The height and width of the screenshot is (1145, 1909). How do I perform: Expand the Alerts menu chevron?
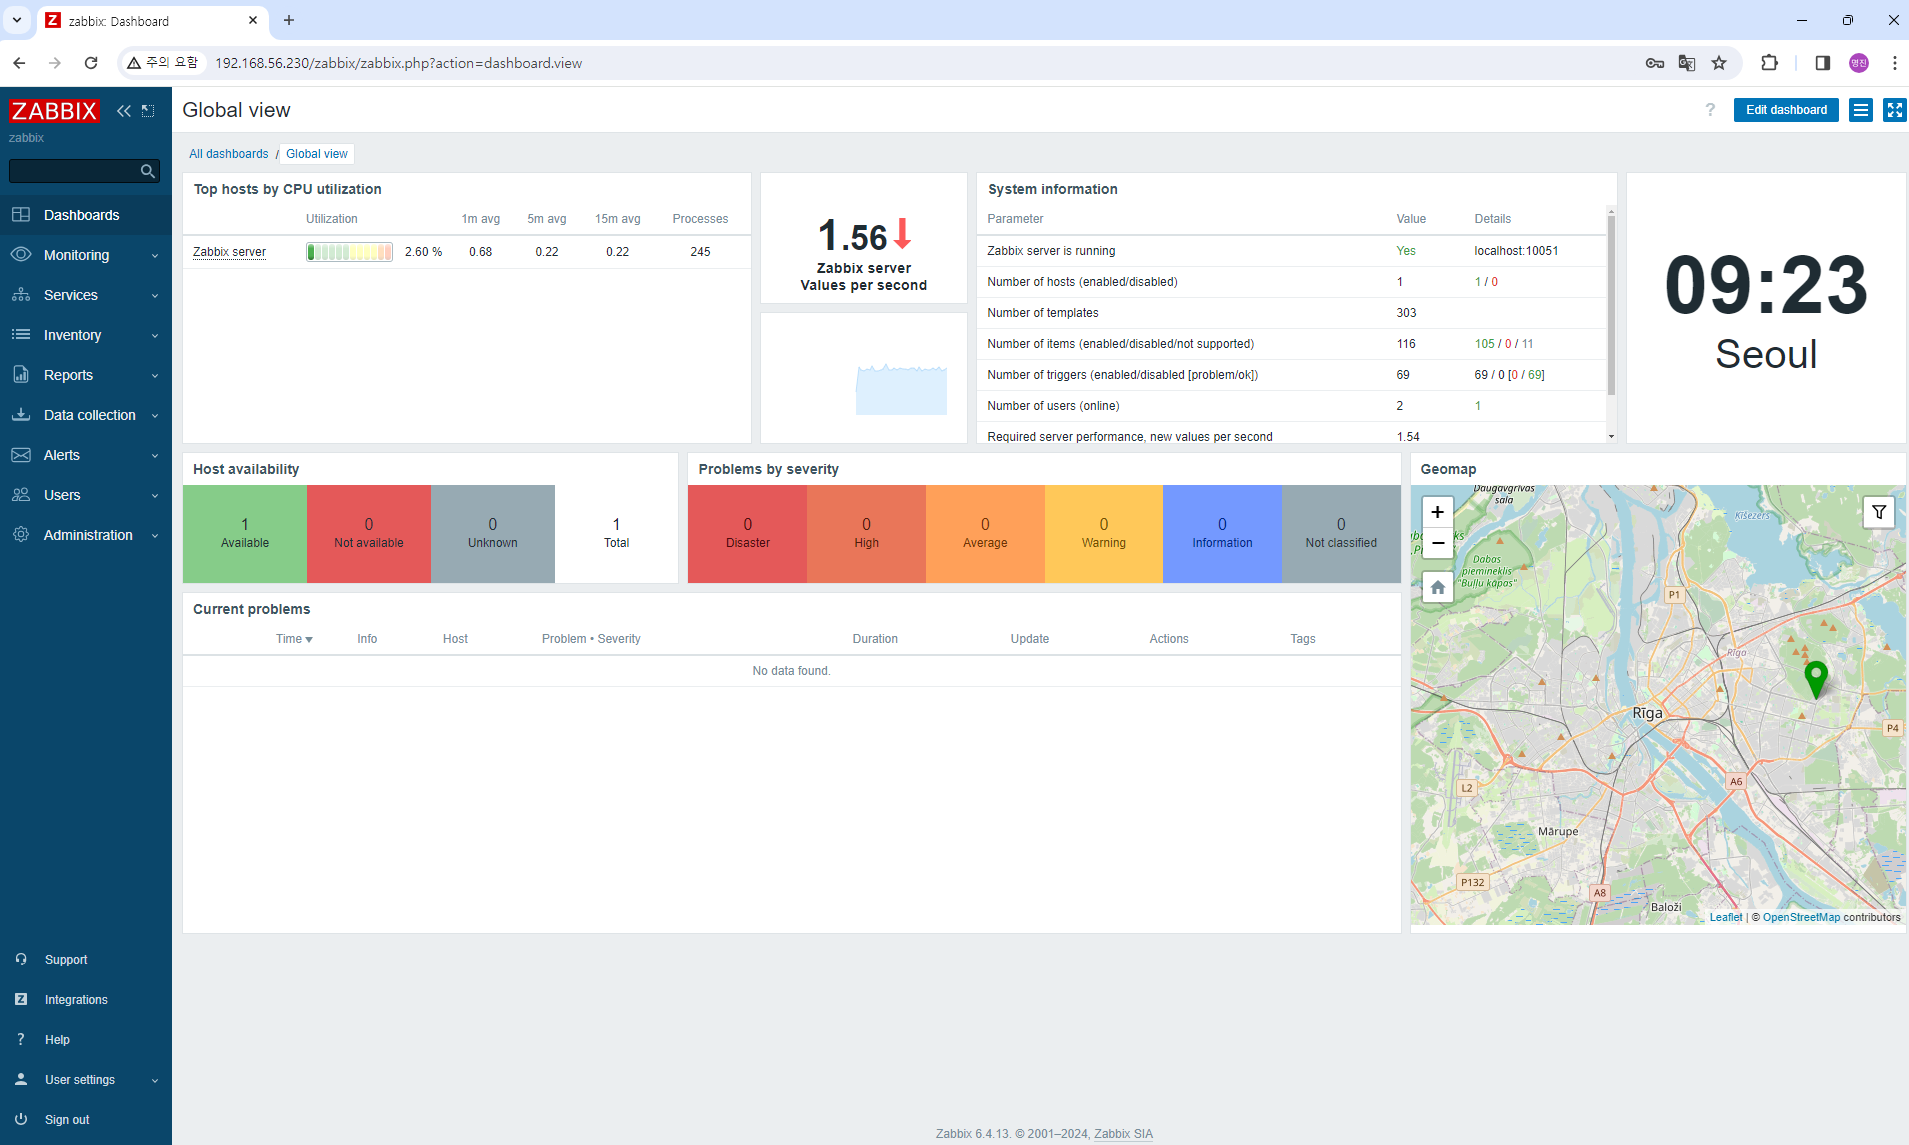coord(155,456)
